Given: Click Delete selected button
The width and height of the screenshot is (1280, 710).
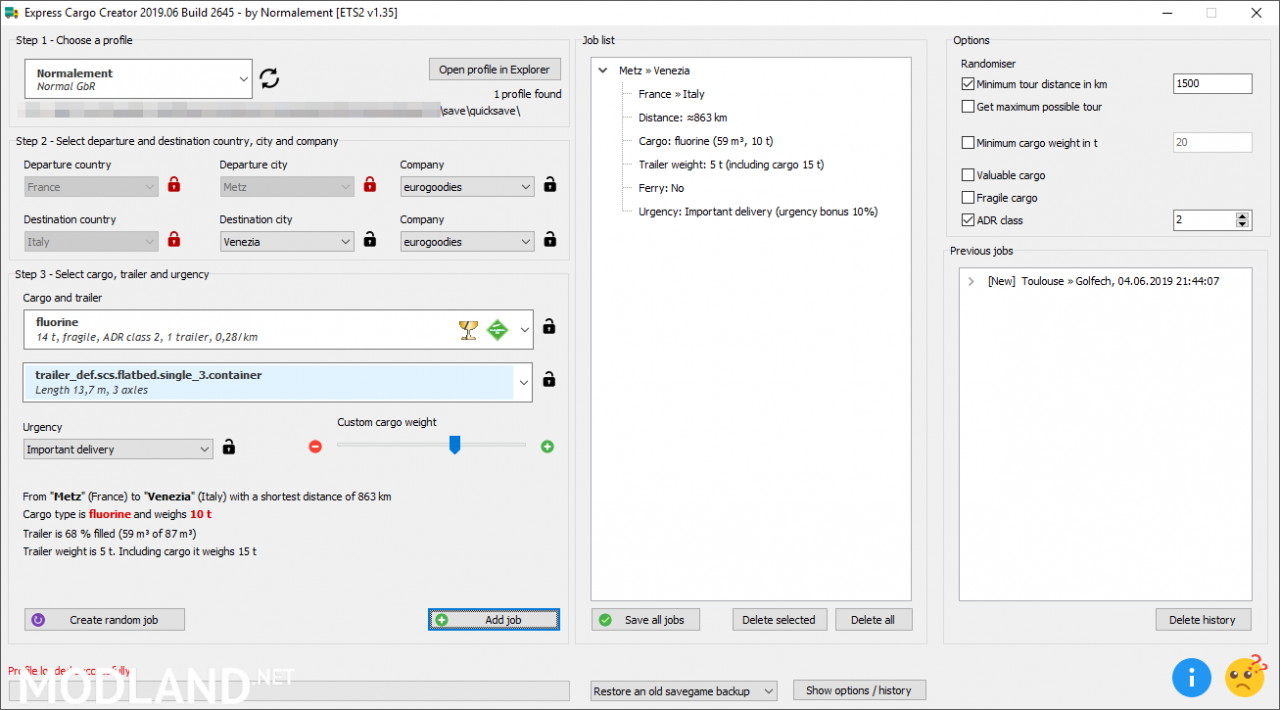Looking at the screenshot, I should (x=779, y=620).
